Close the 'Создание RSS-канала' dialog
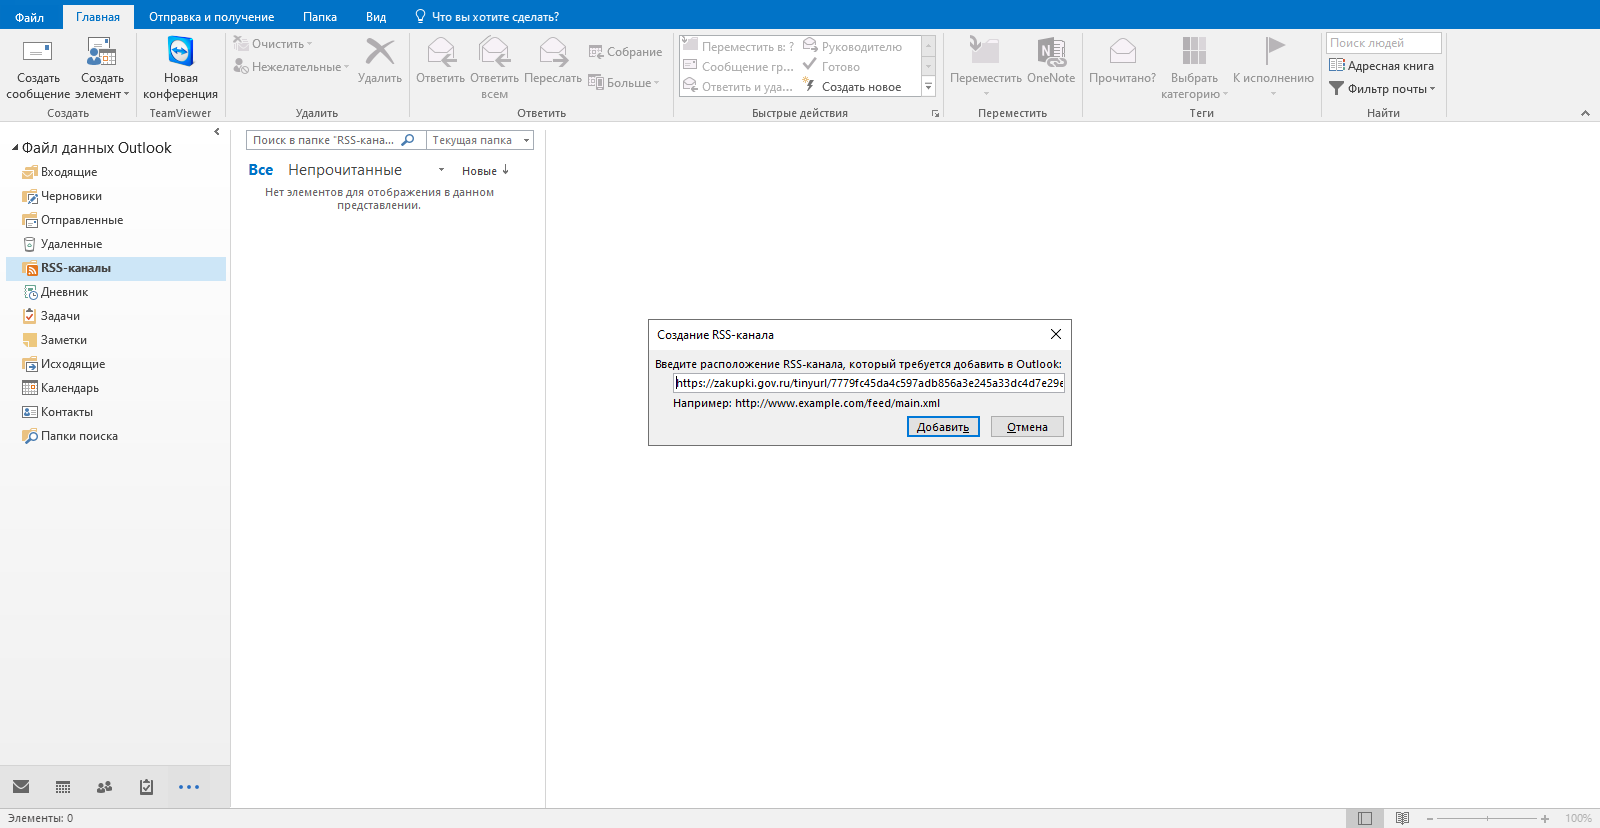Viewport: 1600px width, 828px height. tap(1056, 334)
